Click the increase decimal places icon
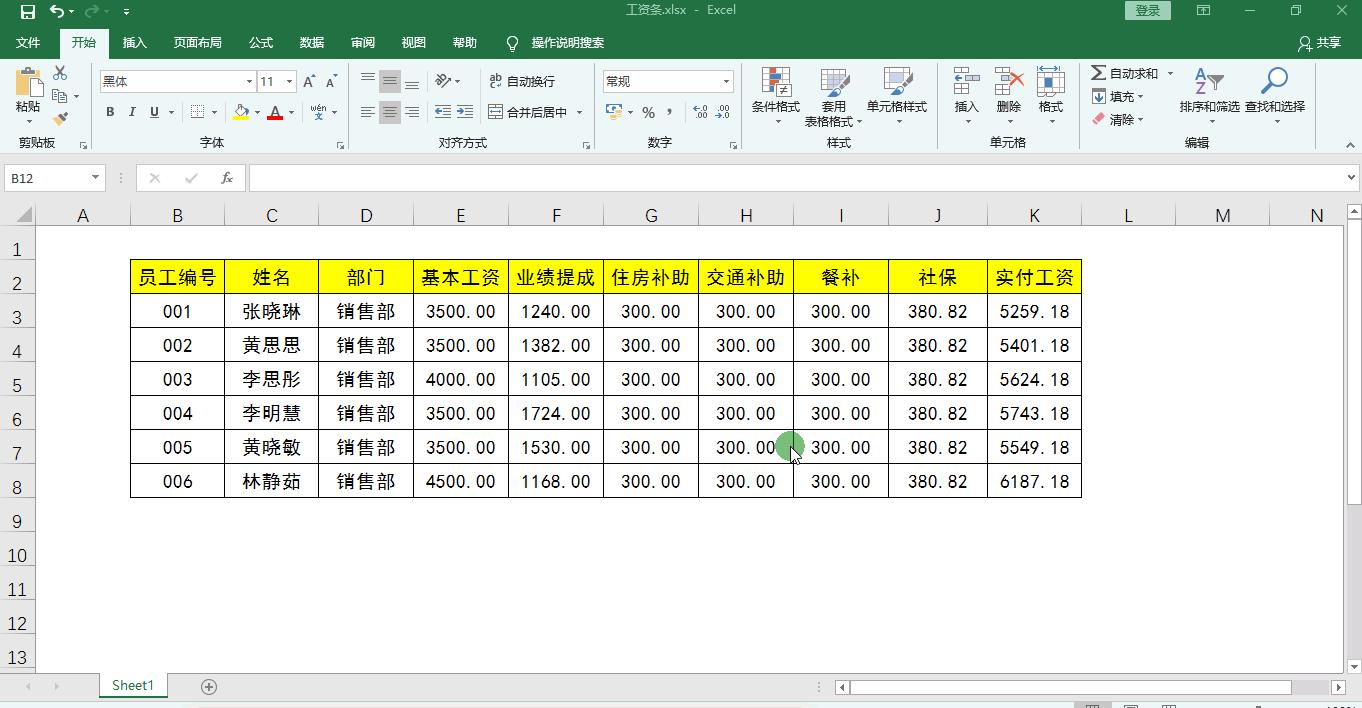 point(700,113)
